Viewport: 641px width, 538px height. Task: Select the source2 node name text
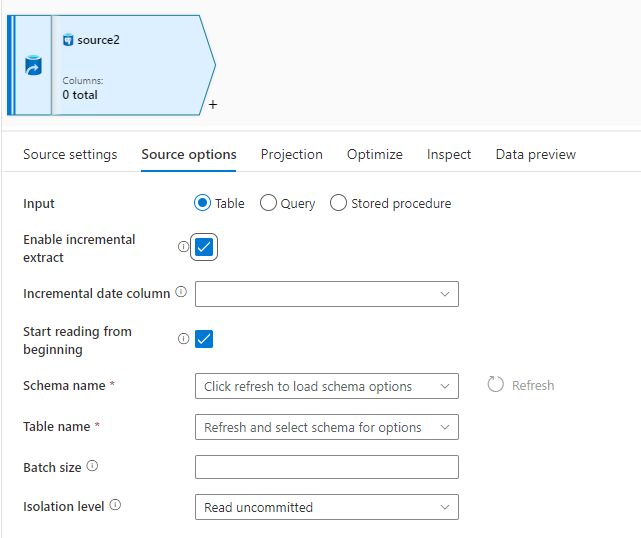[x=99, y=40]
